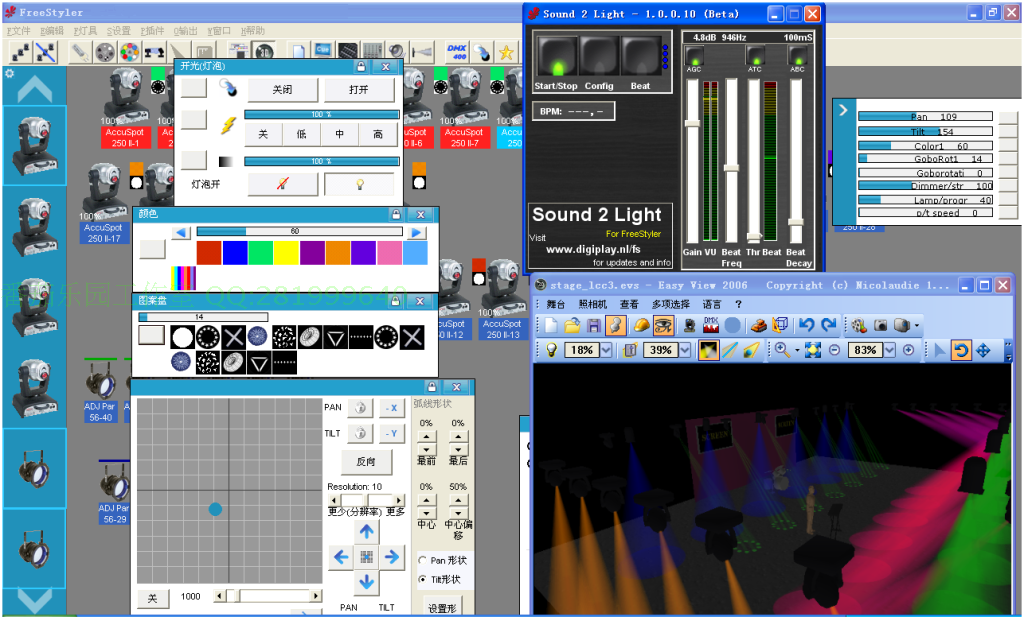1024x617 pixels.
Task: Click the DMX 400 toolbar icon
Action: [x=456, y=51]
